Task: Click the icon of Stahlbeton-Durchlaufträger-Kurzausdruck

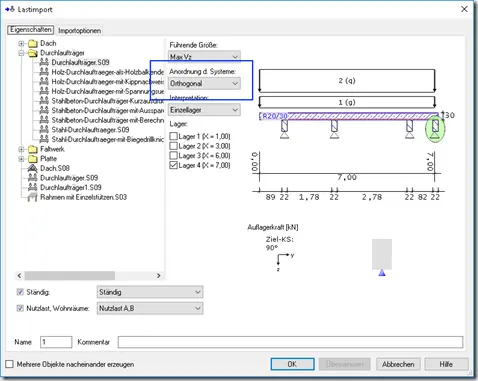Action: 44,101
